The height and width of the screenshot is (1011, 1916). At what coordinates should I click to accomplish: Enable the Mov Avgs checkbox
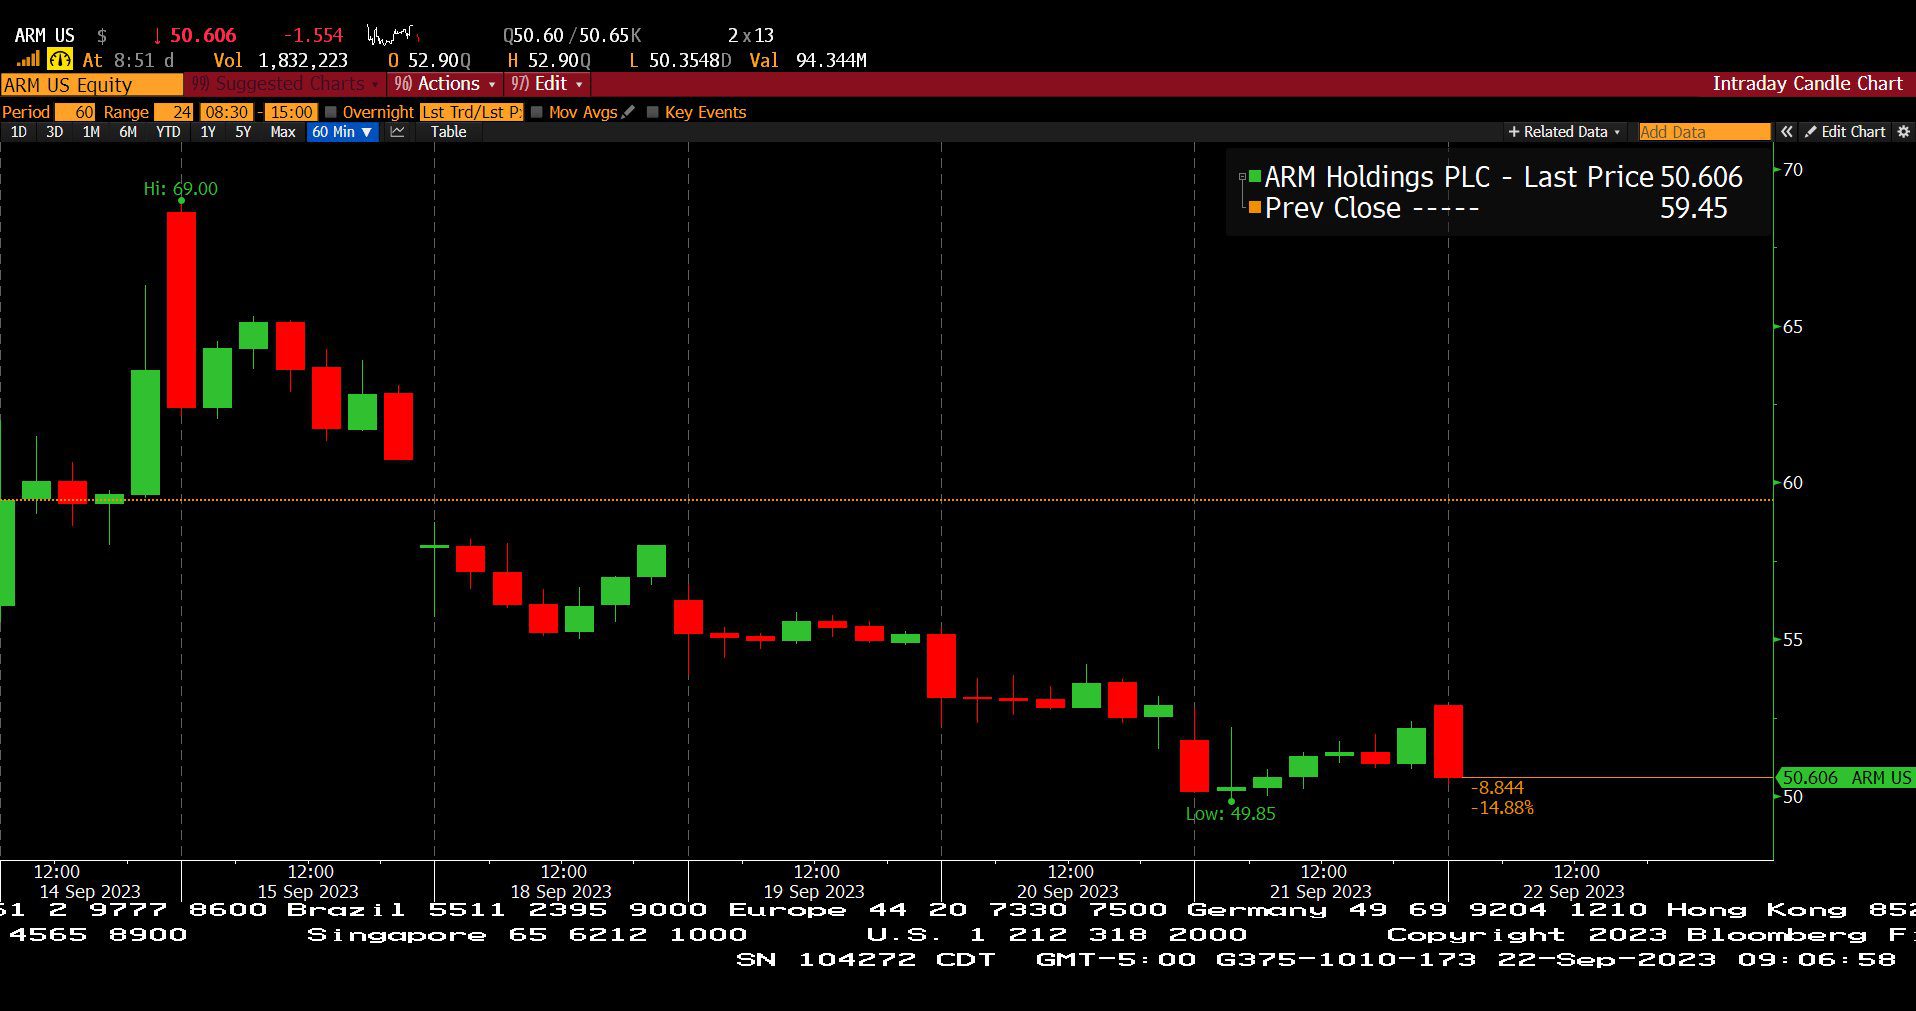[x=537, y=112]
